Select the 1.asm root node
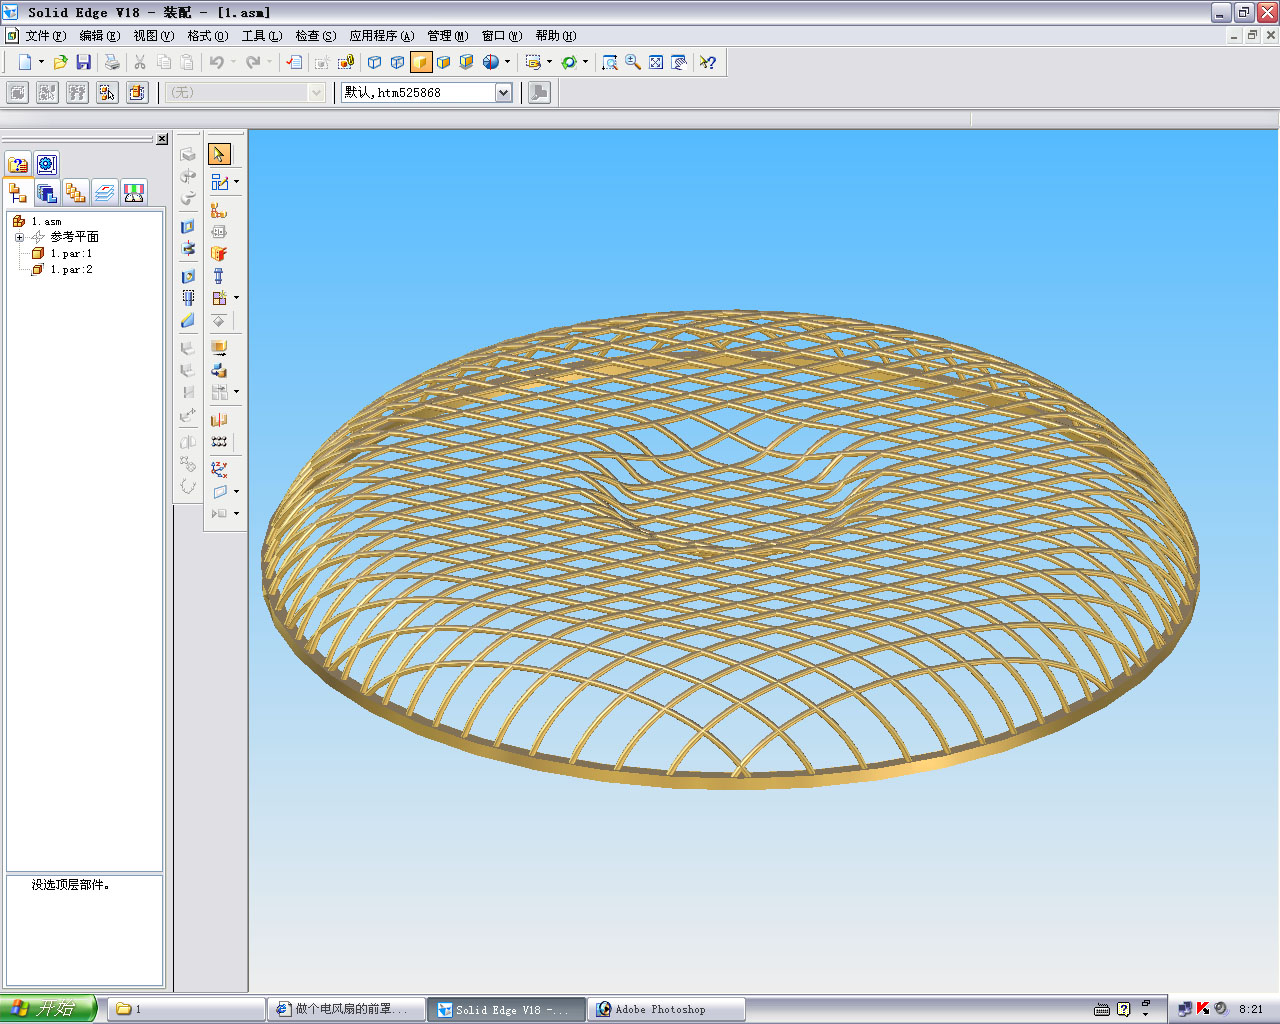This screenshot has height=1024, width=1280. point(46,221)
